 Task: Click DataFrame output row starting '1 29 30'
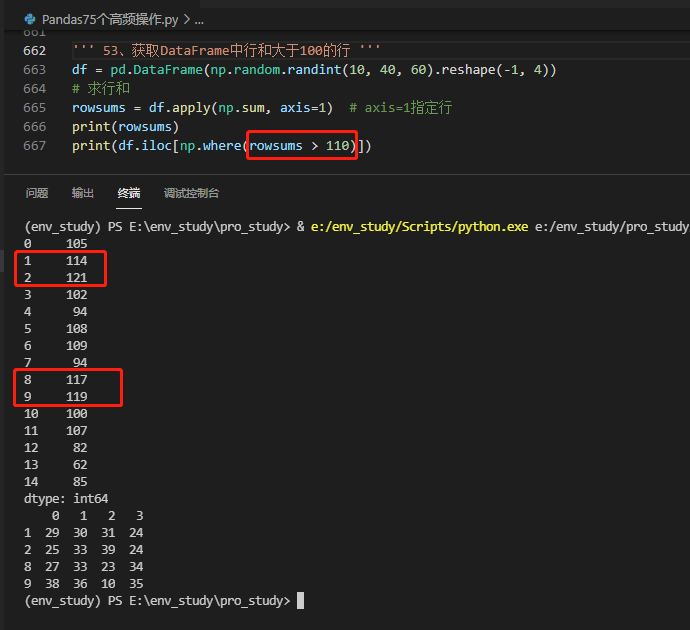pyautogui.click(x=84, y=533)
